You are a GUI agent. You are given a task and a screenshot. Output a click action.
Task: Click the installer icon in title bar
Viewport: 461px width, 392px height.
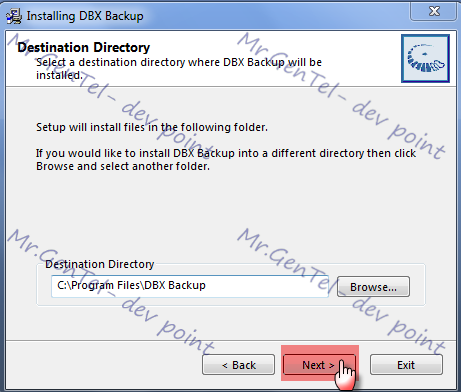click(14, 16)
